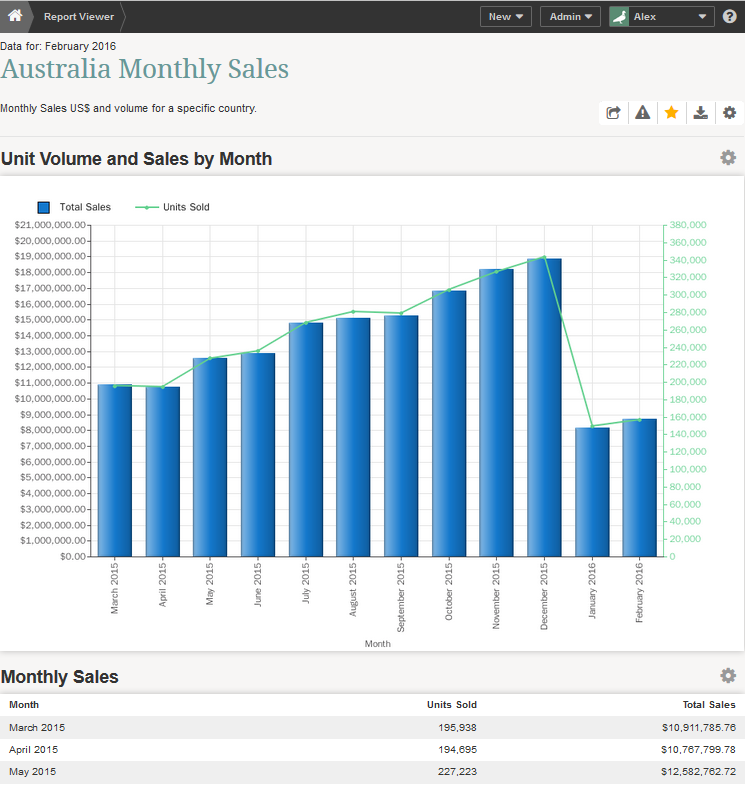Toggle the Units Sold legend series

pos(186,207)
